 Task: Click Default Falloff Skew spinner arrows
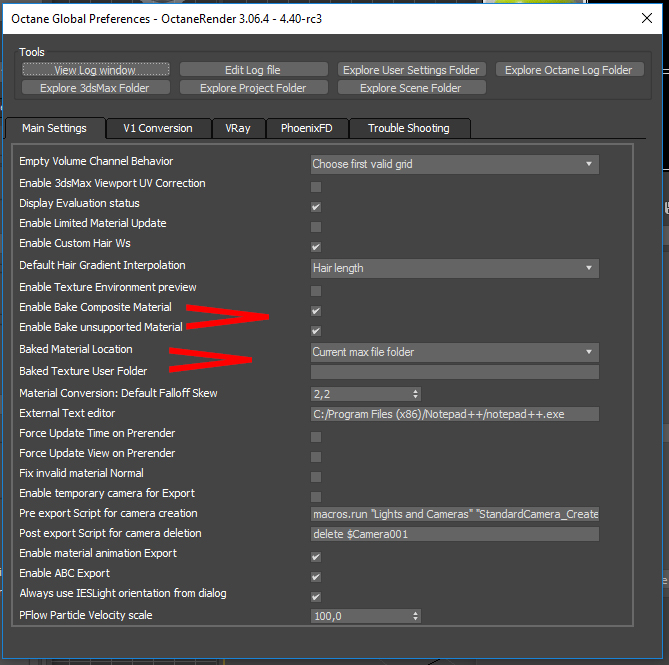point(416,394)
